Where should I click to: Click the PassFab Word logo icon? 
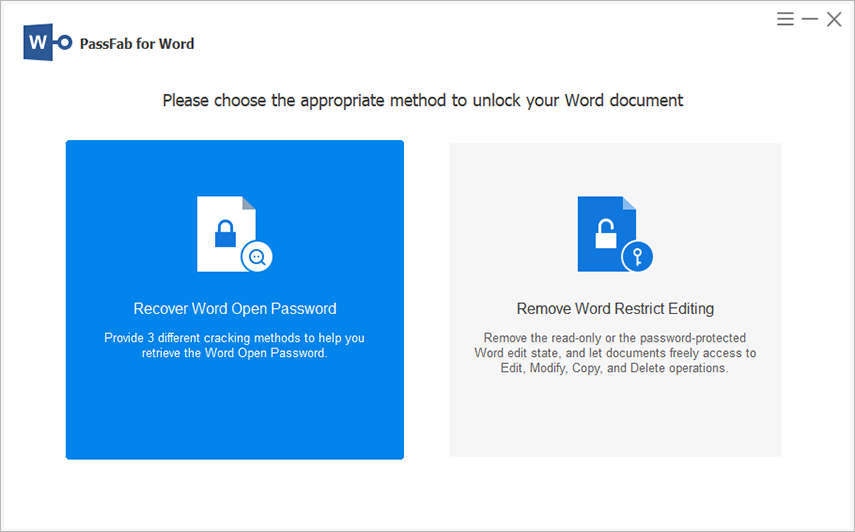pyautogui.click(x=48, y=43)
